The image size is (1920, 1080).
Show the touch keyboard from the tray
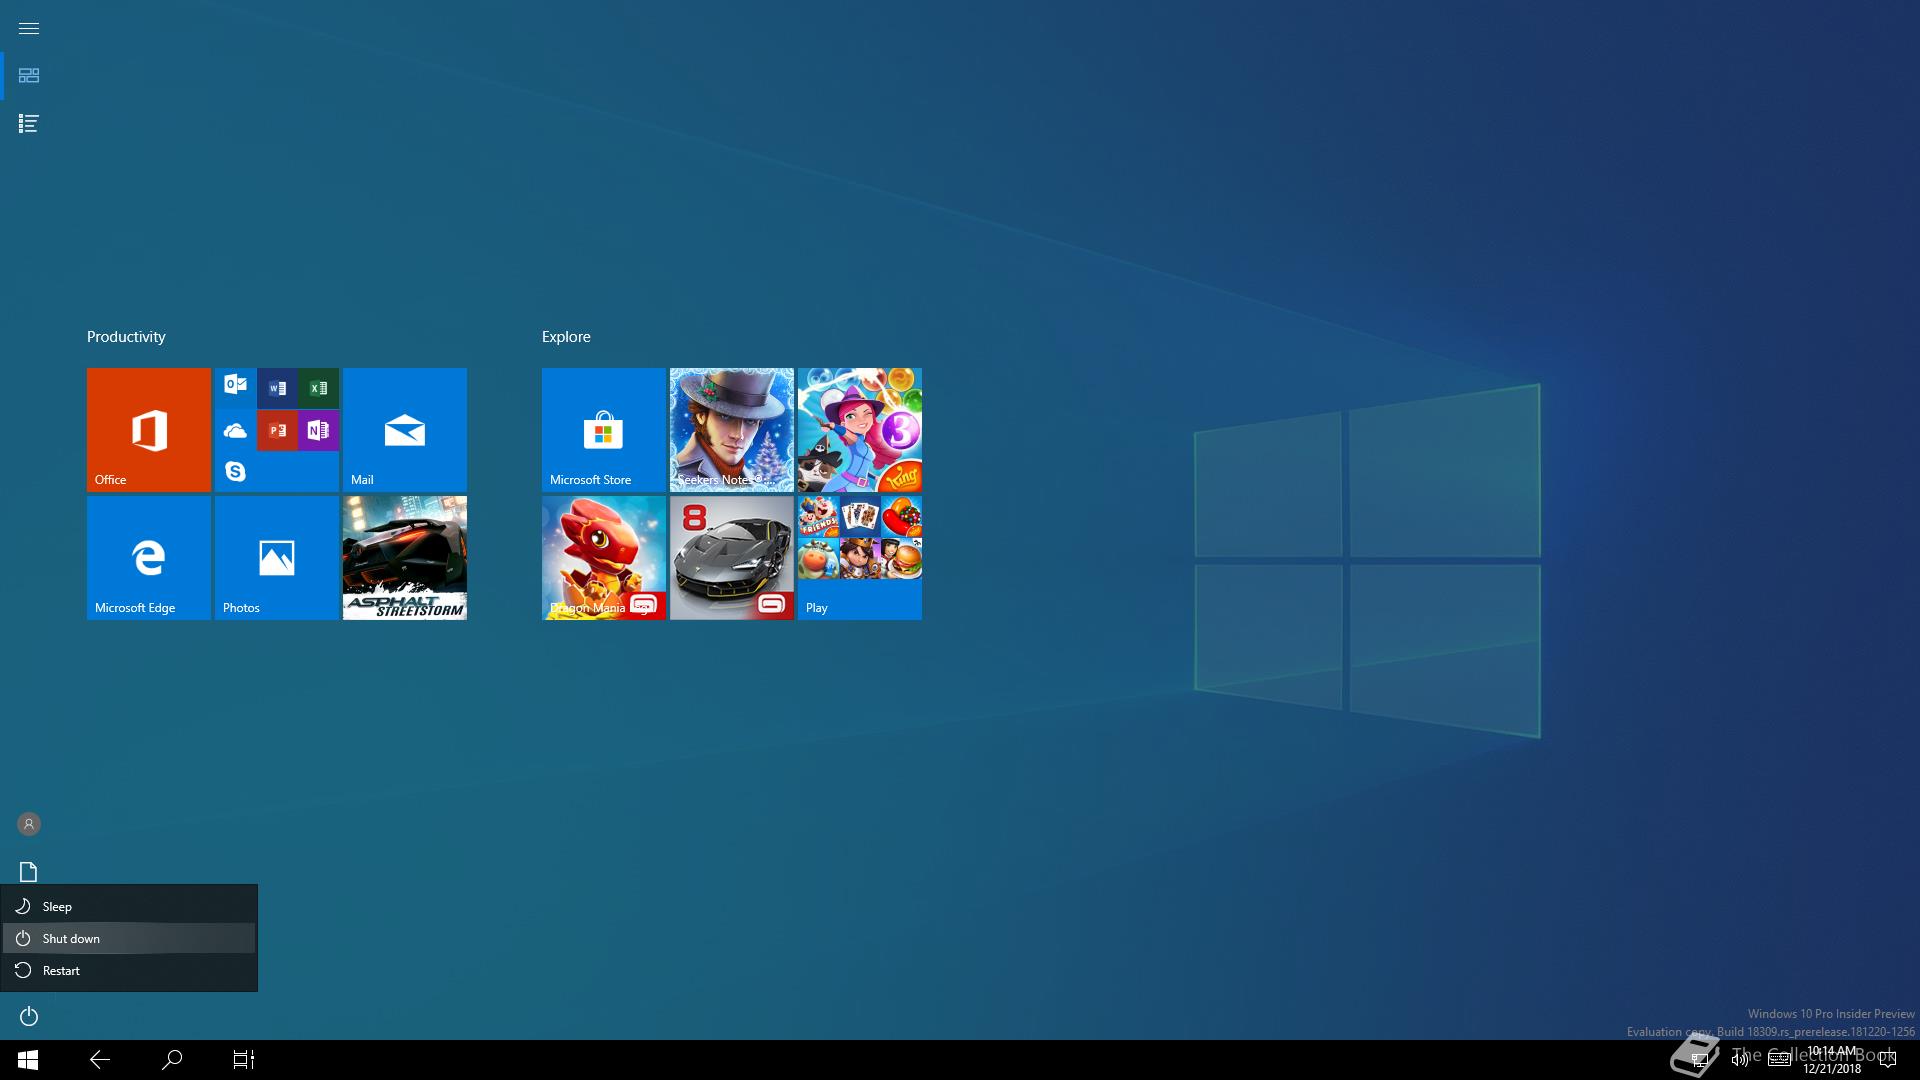(1779, 1060)
